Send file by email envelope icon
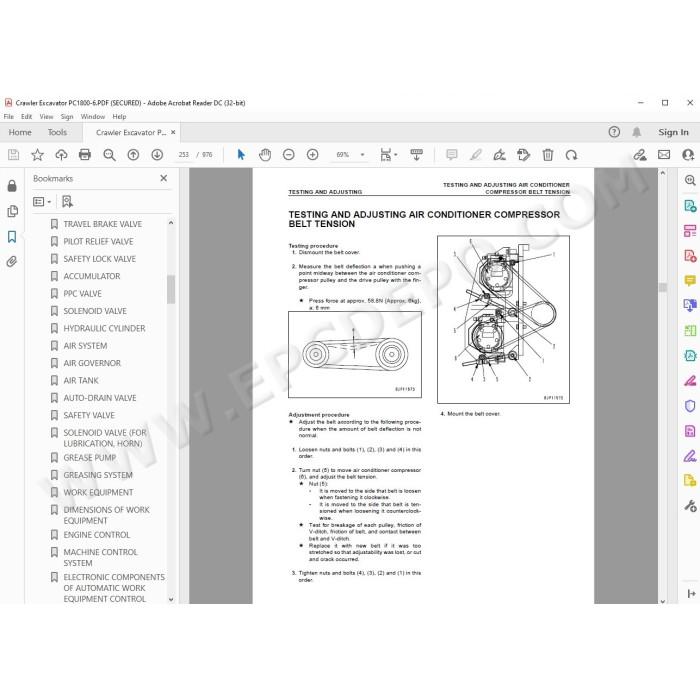The width and height of the screenshot is (700, 700). click(x=664, y=155)
